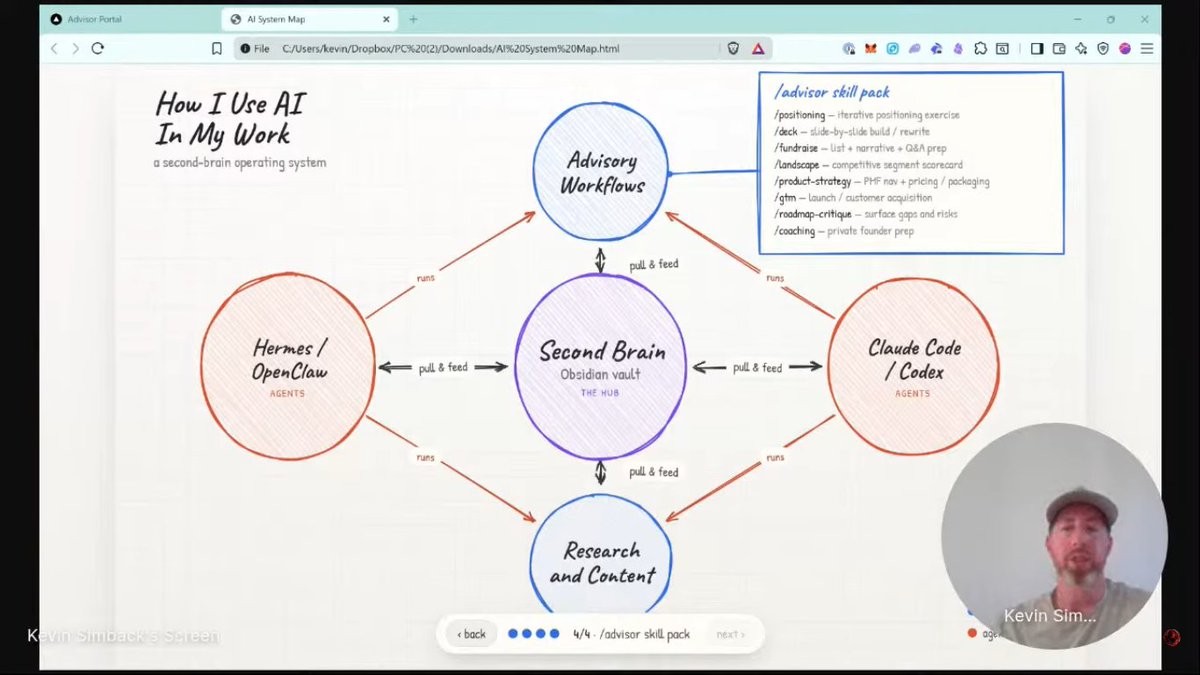This screenshot has width=1200, height=675.
Task: Click the purple flame extension icon
Action: [x=958, y=48]
